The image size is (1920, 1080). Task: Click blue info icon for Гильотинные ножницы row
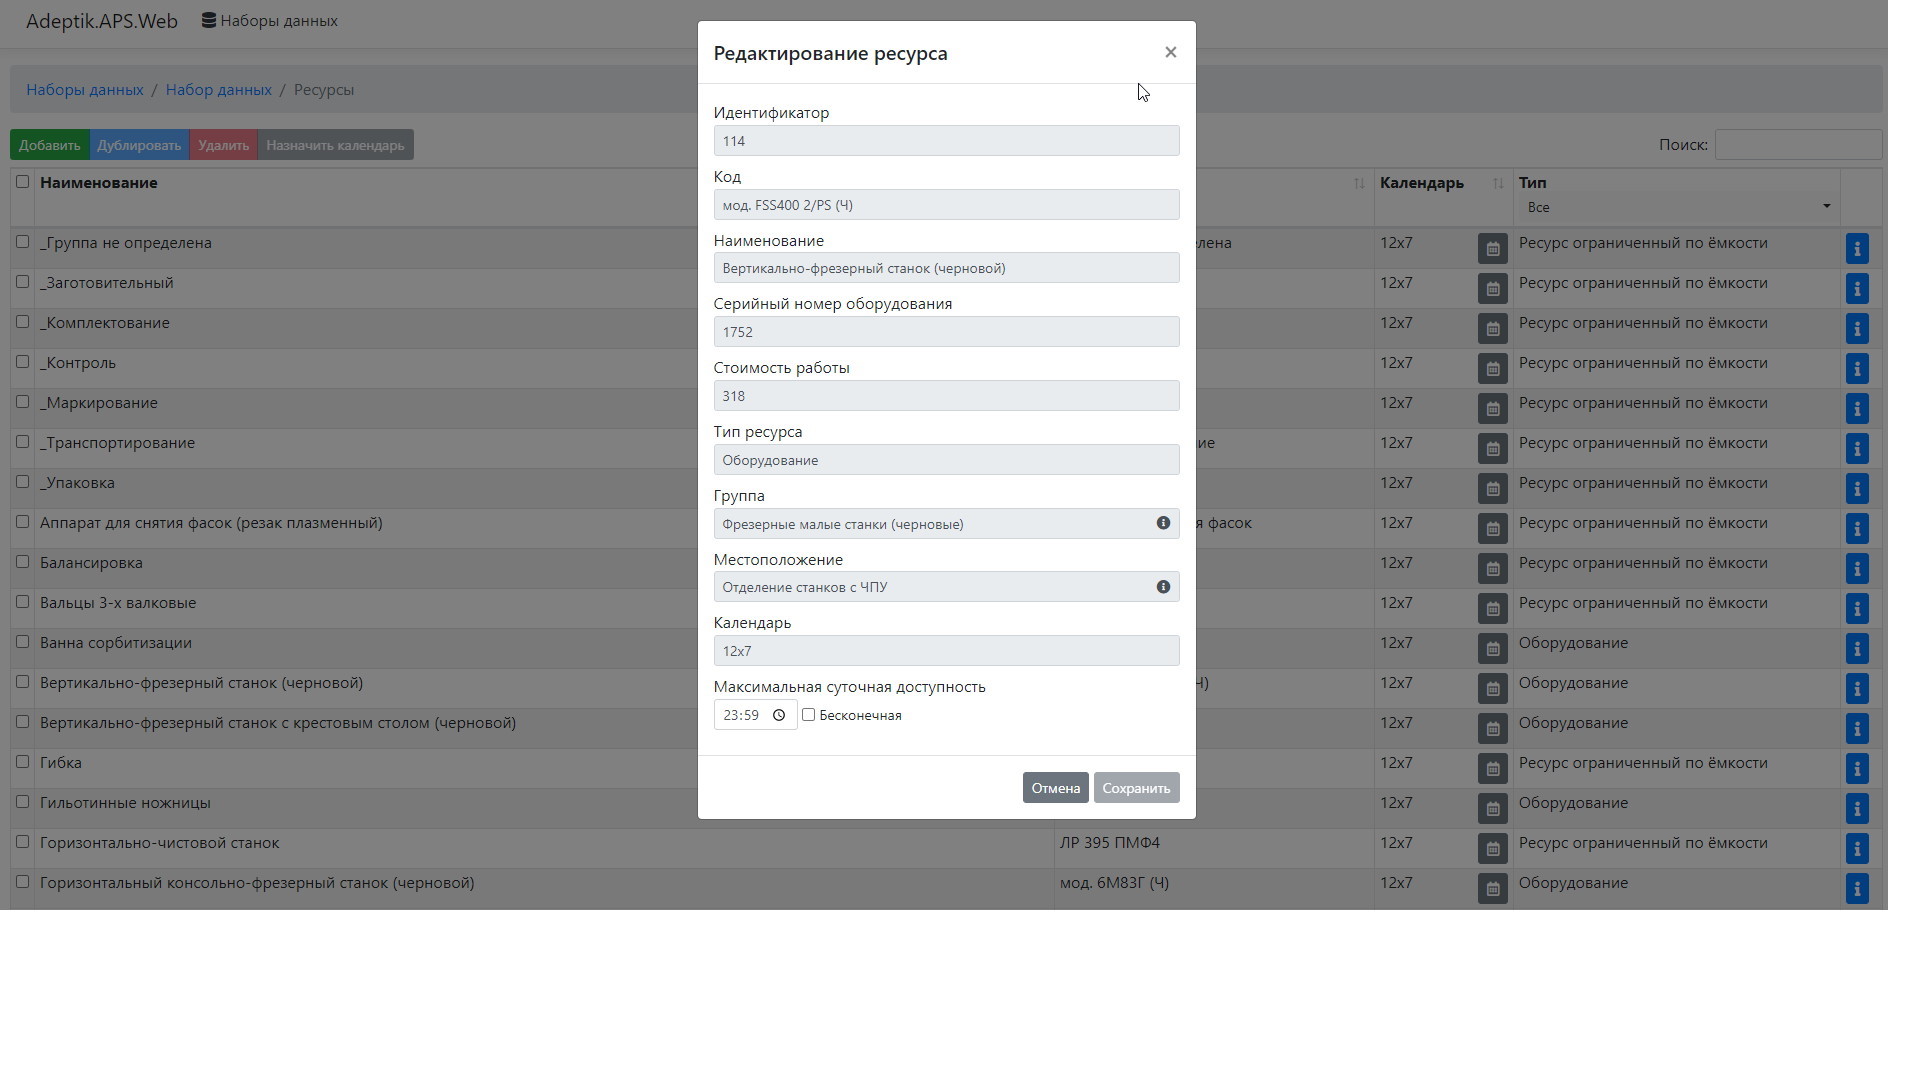[1856, 808]
